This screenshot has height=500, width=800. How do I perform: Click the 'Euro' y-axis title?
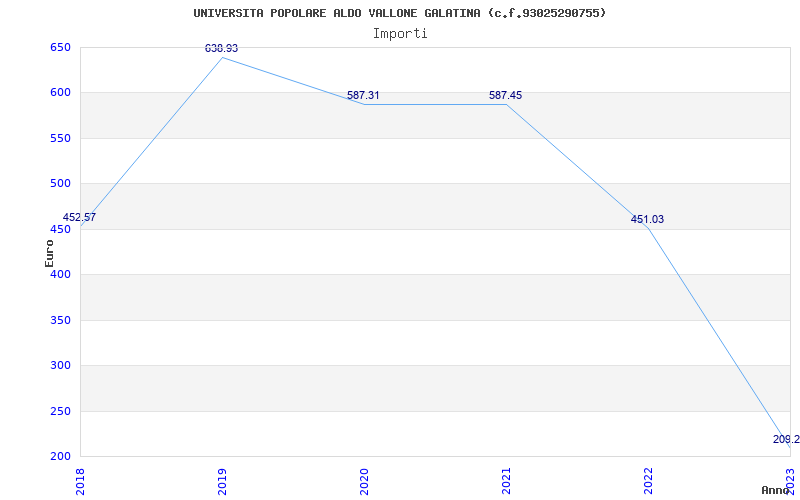pos(49,253)
